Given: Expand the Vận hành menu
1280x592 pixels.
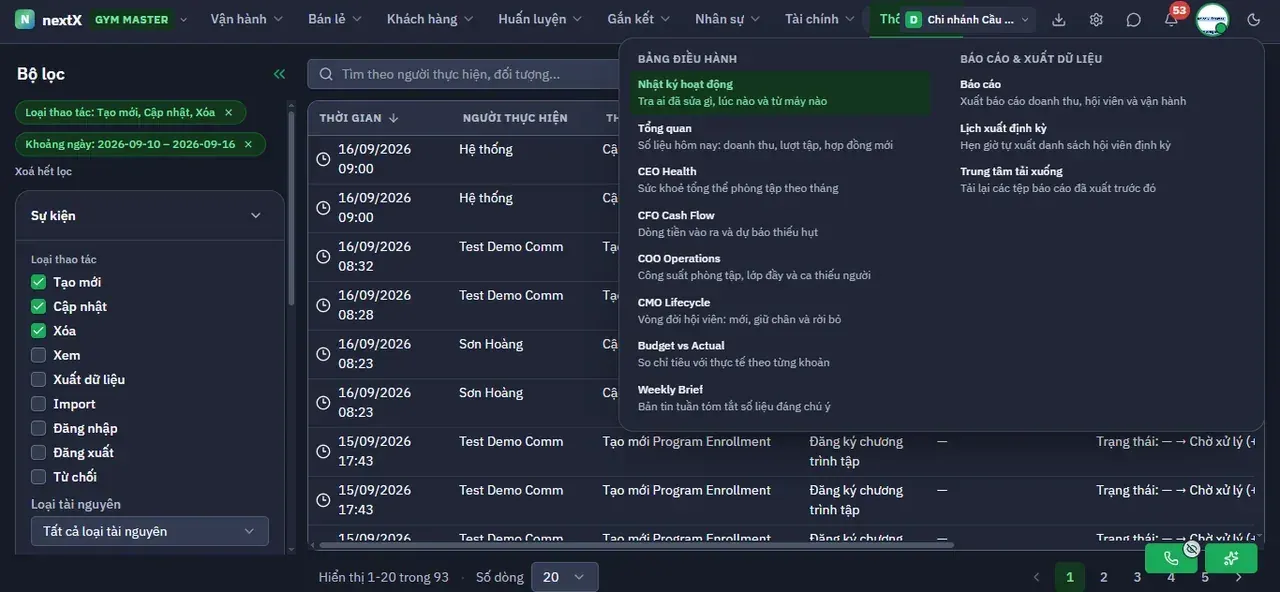Looking at the screenshot, I should pos(247,19).
